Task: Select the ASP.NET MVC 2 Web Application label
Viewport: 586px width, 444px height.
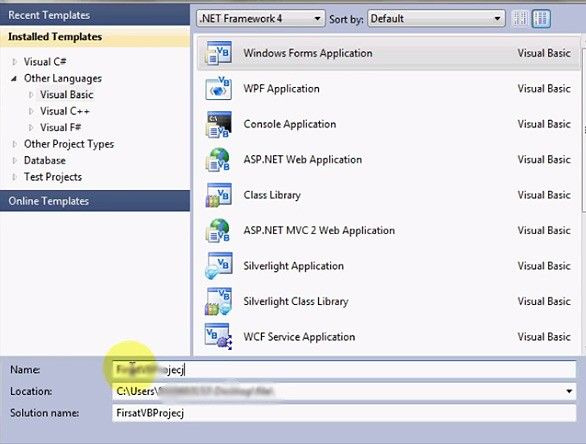Action: pyautogui.click(x=319, y=231)
